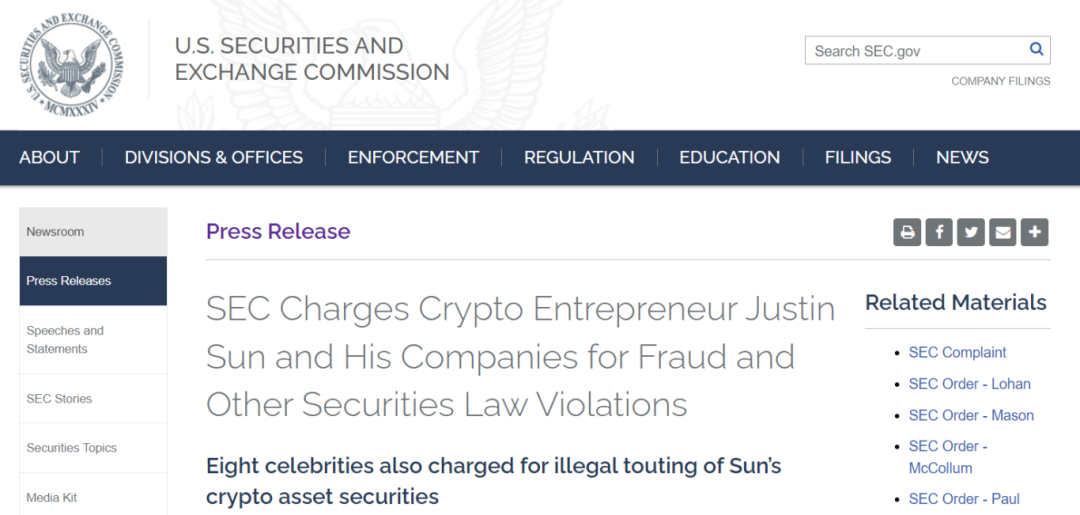
Task: Open SEC Order - Lohan link
Action: (970, 384)
